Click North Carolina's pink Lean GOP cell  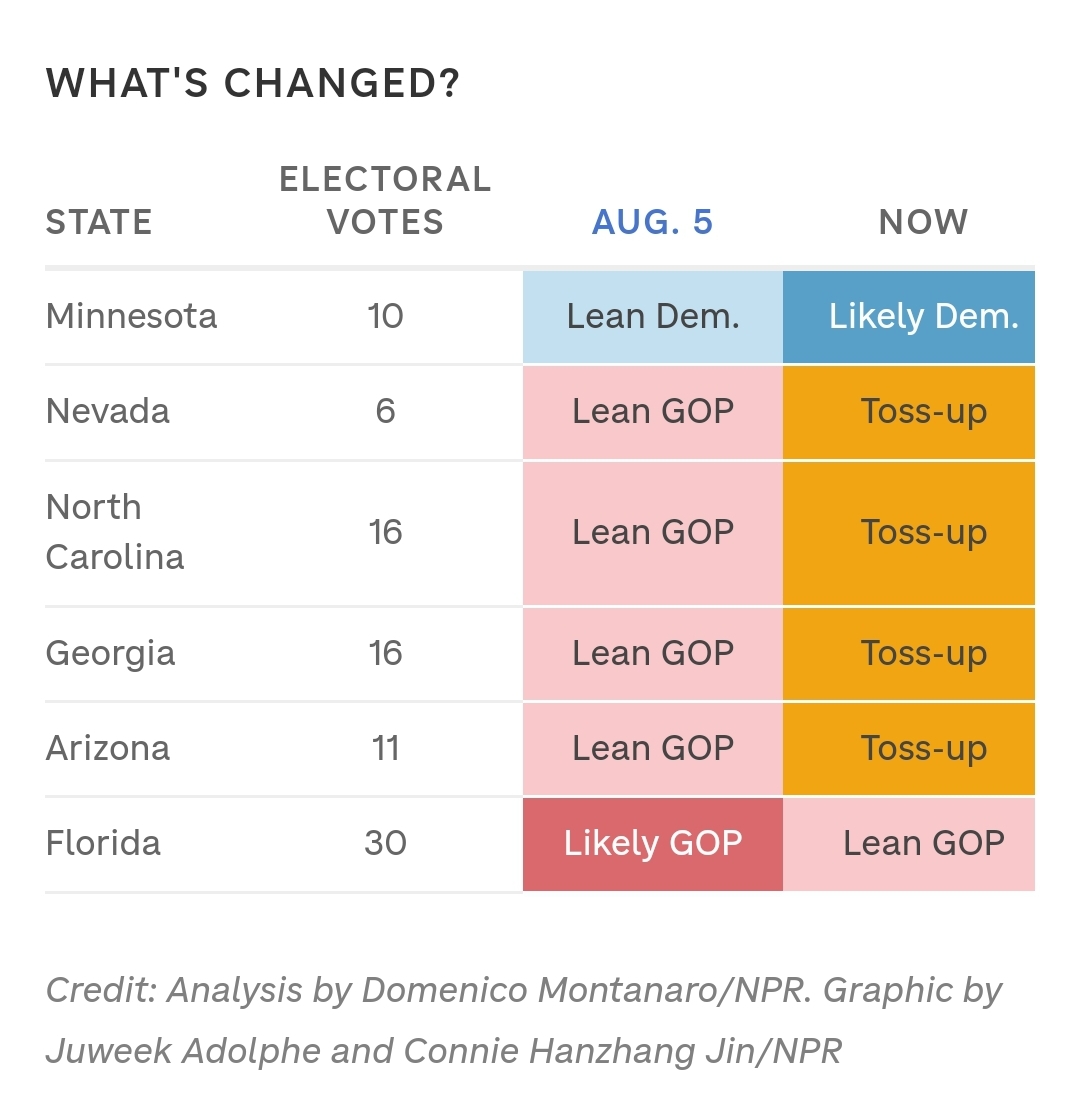(652, 532)
